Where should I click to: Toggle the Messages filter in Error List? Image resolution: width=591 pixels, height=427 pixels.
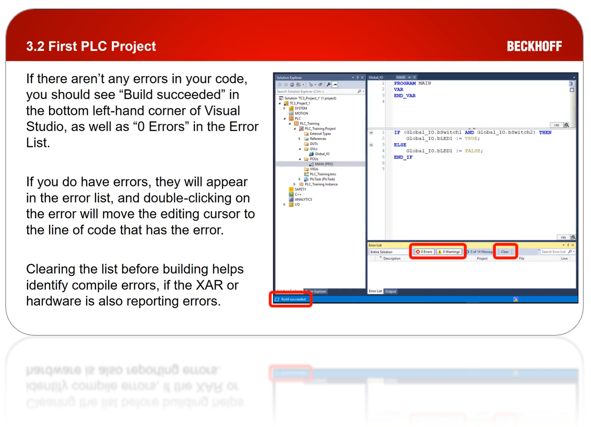(x=480, y=252)
